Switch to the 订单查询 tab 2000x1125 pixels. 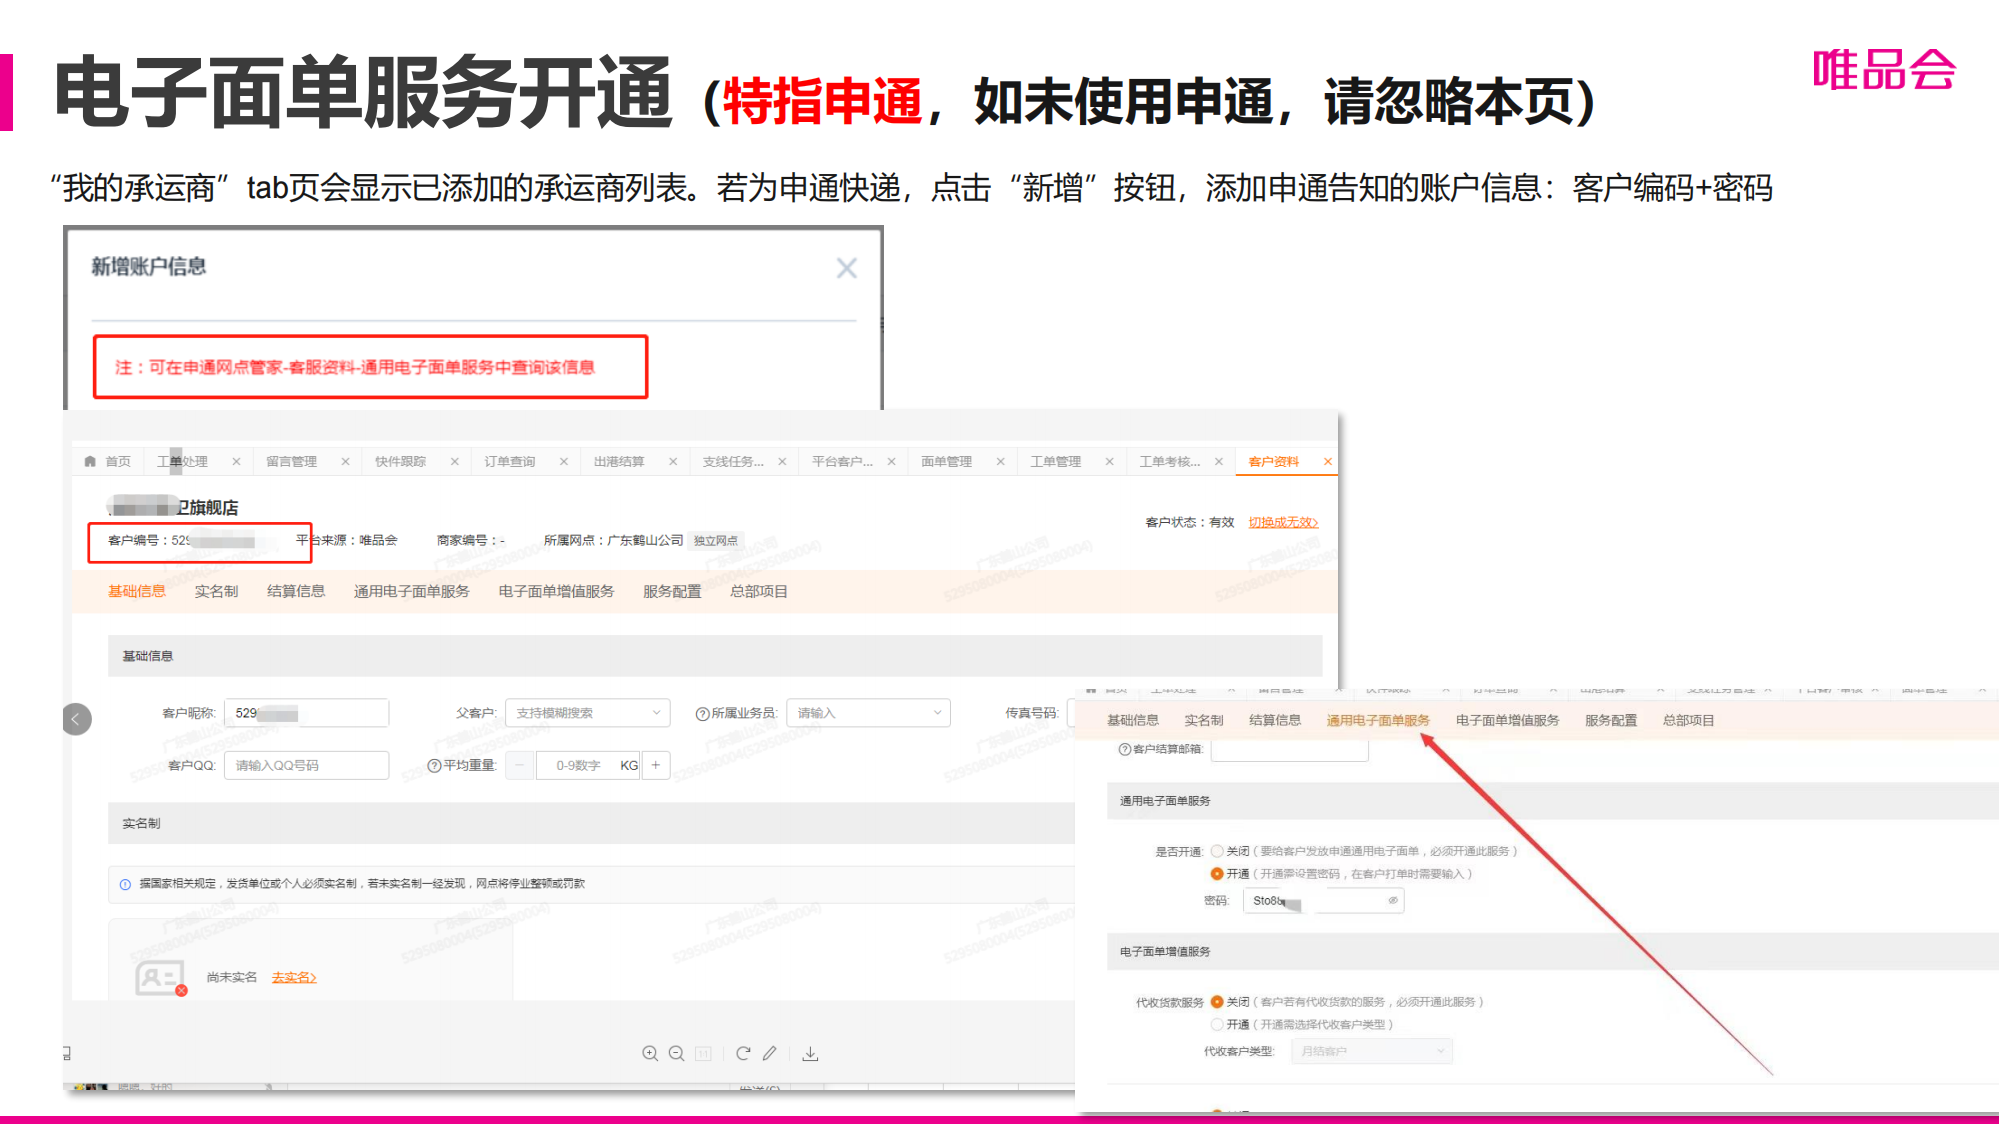509,461
